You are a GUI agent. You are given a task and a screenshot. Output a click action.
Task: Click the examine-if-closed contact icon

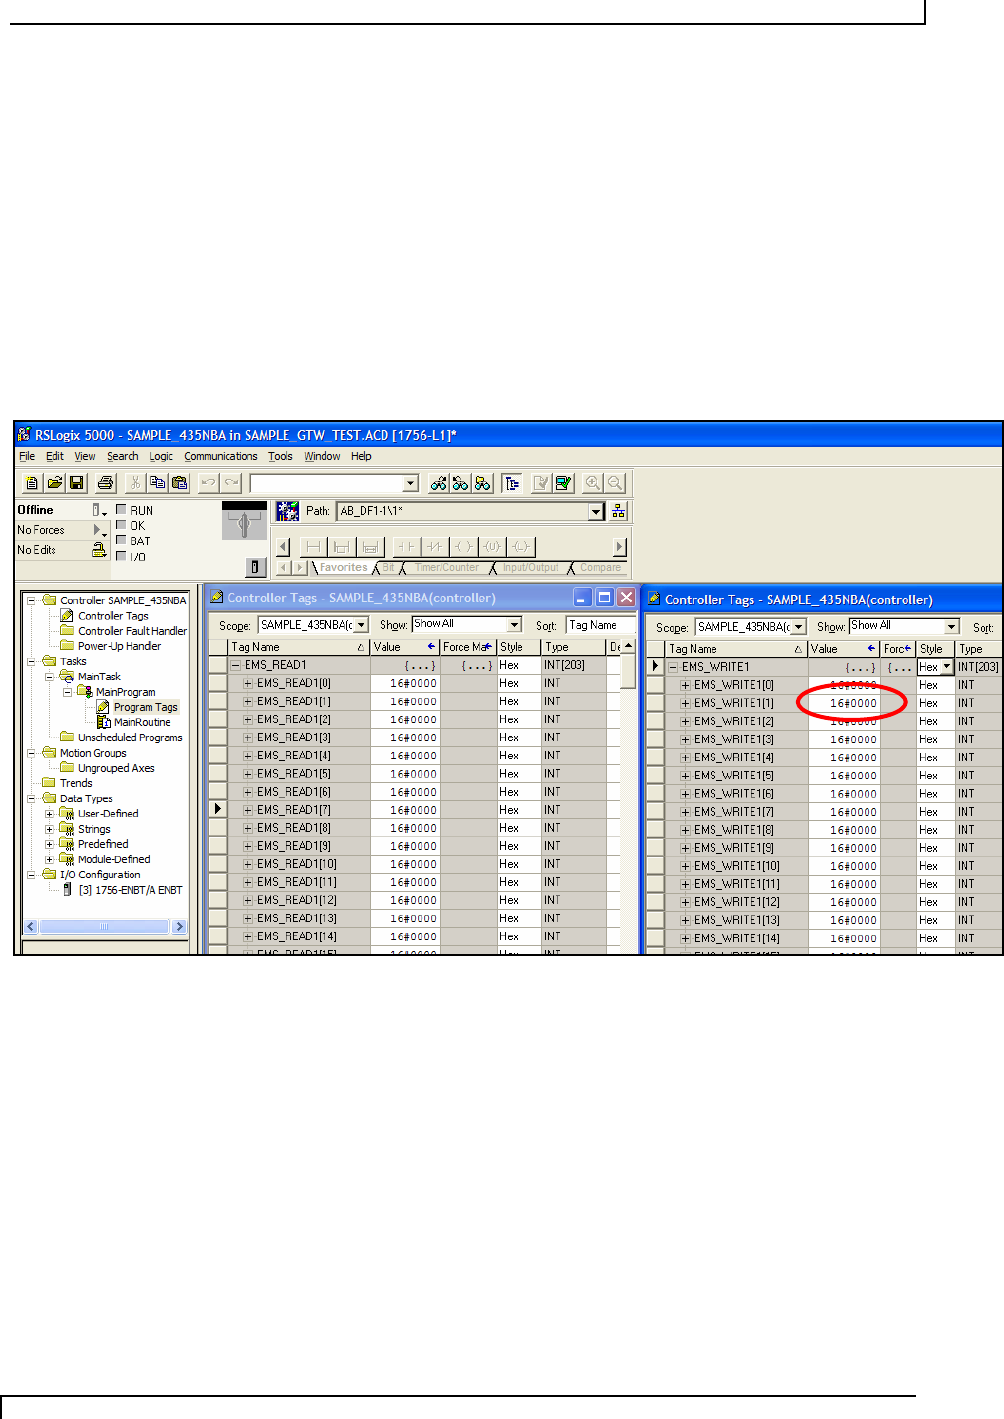pos(405,546)
